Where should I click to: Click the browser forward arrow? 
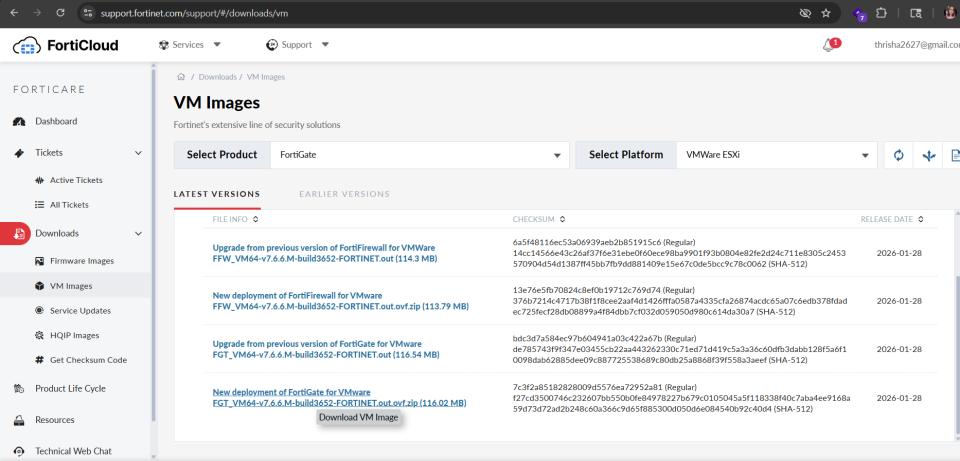(37, 12)
